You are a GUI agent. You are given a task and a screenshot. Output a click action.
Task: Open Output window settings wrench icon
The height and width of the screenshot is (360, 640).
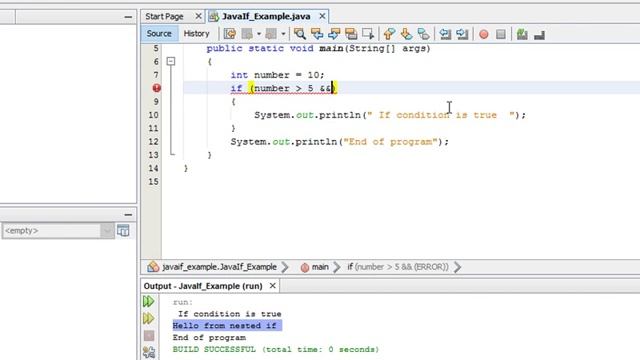(149, 352)
